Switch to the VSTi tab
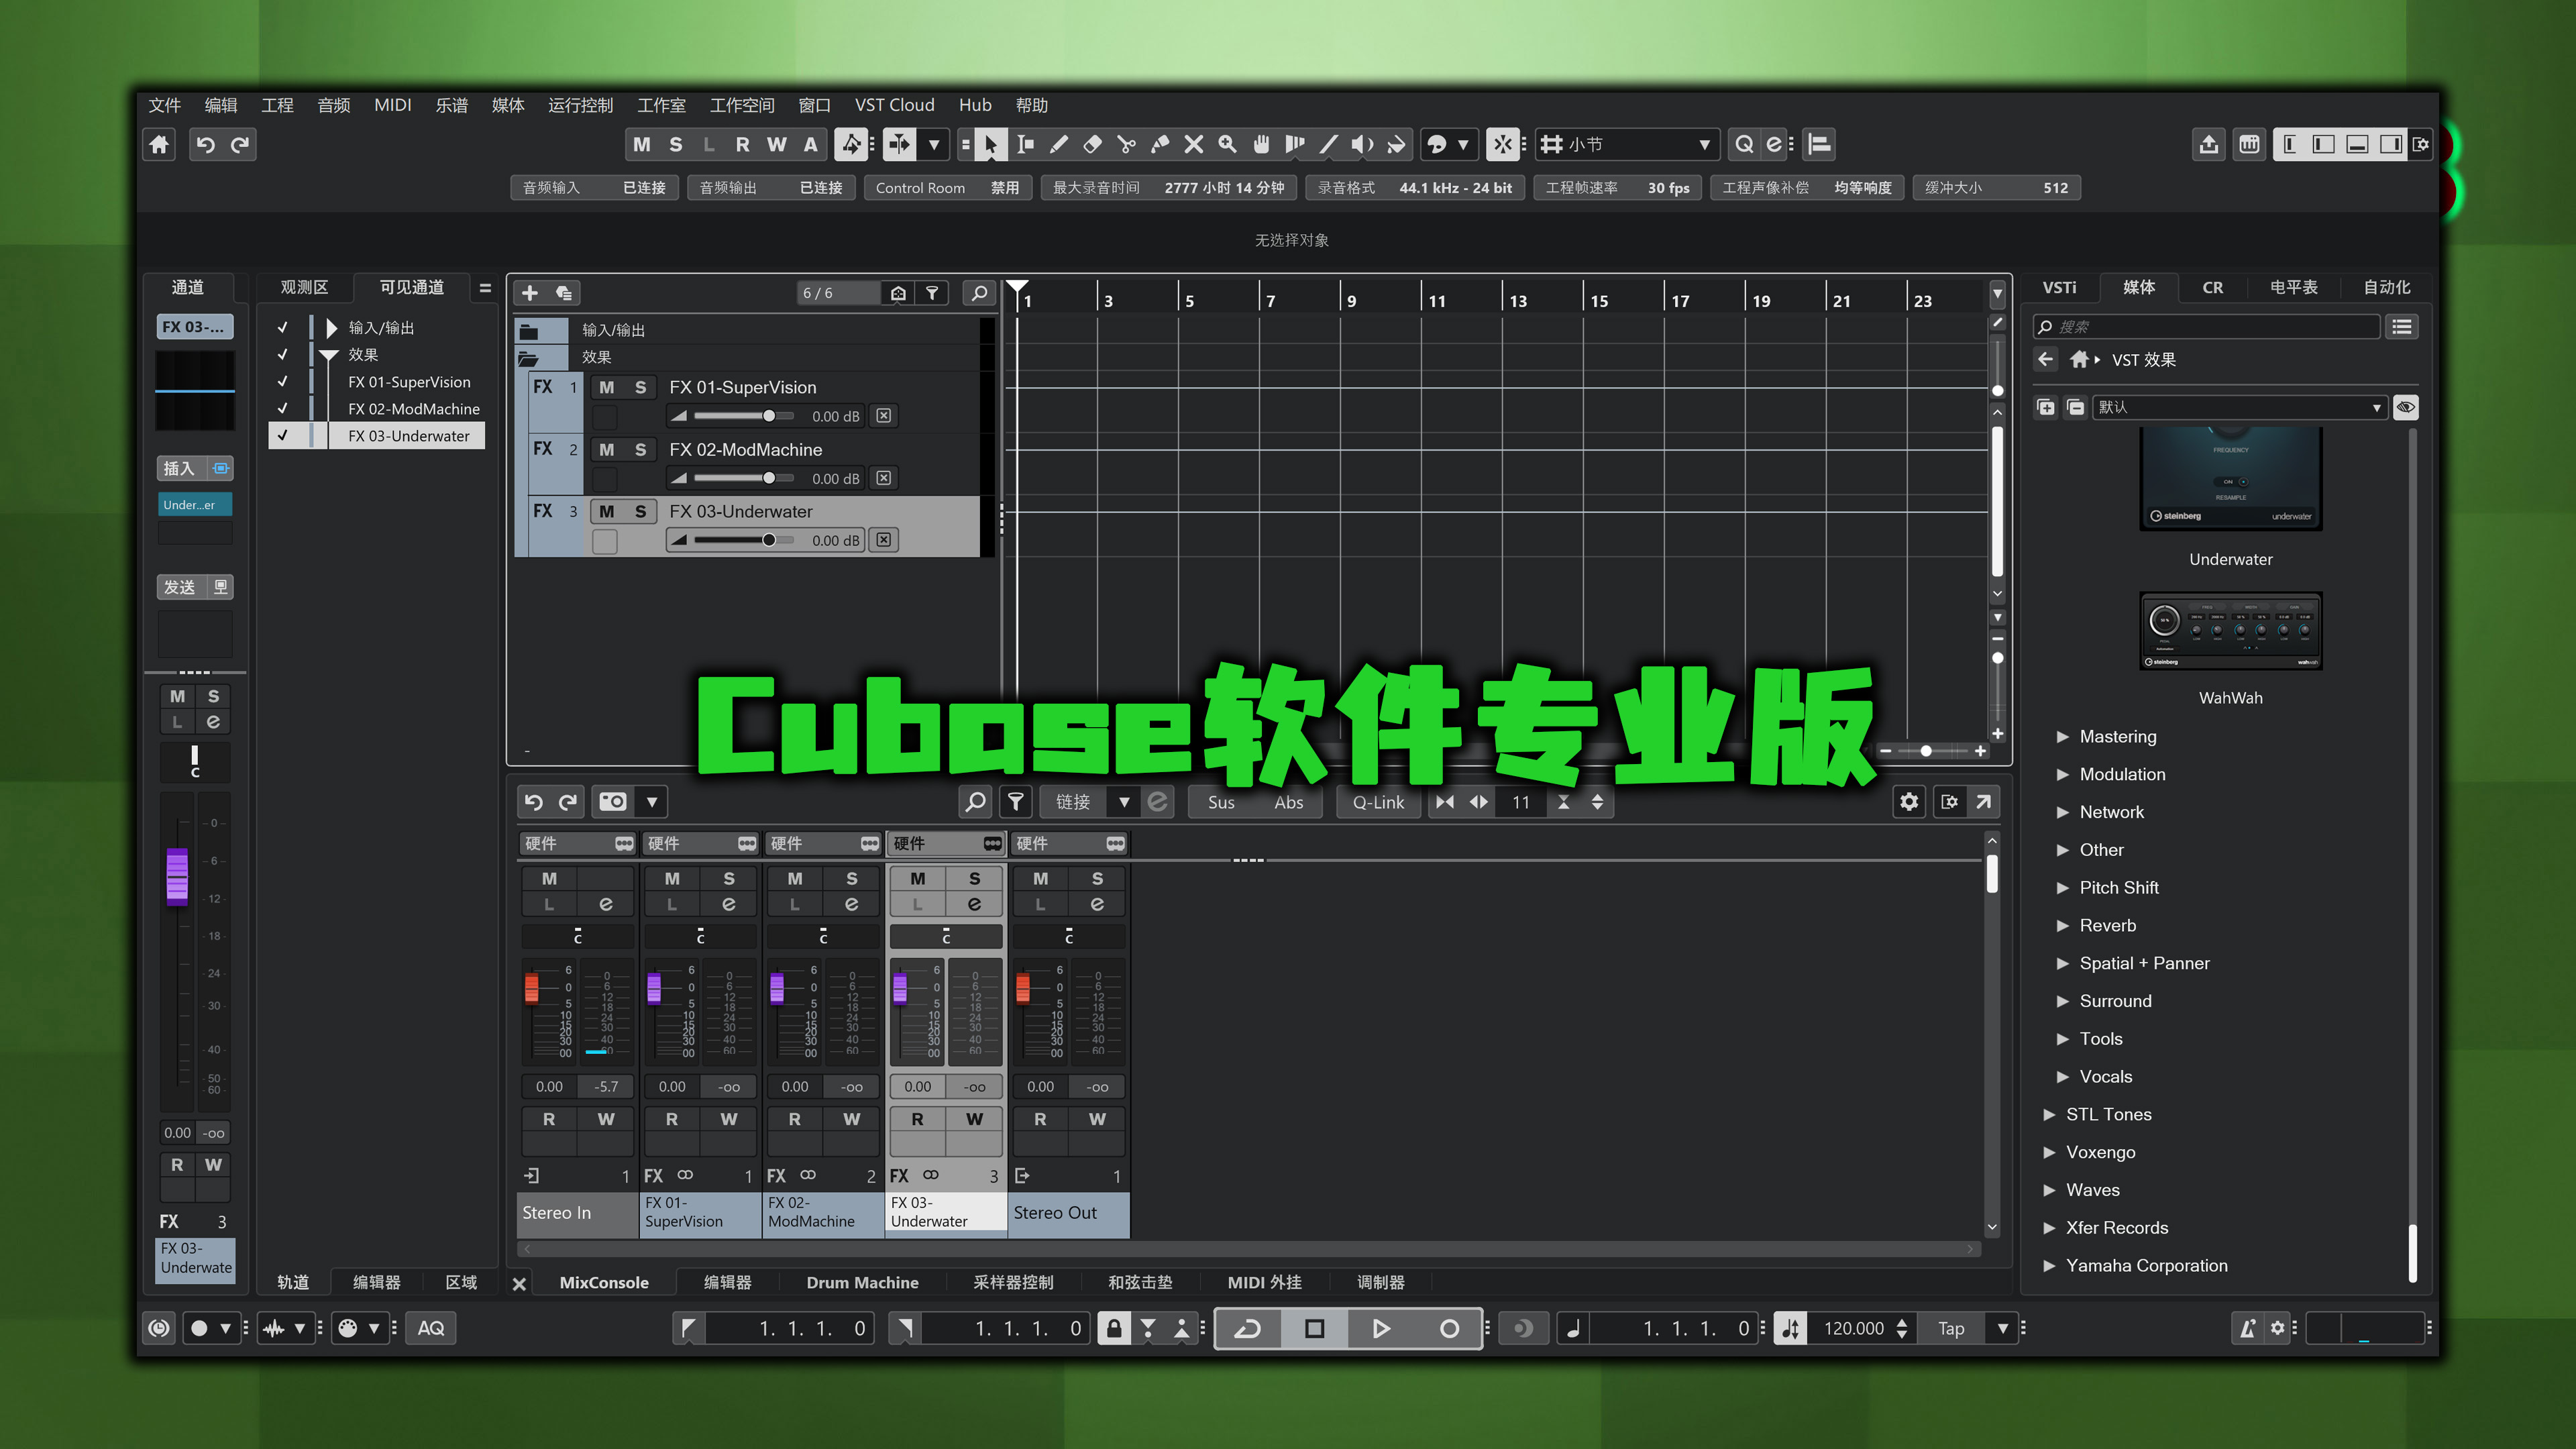Image resolution: width=2576 pixels, height=1449 pixels. [2059, 287]
